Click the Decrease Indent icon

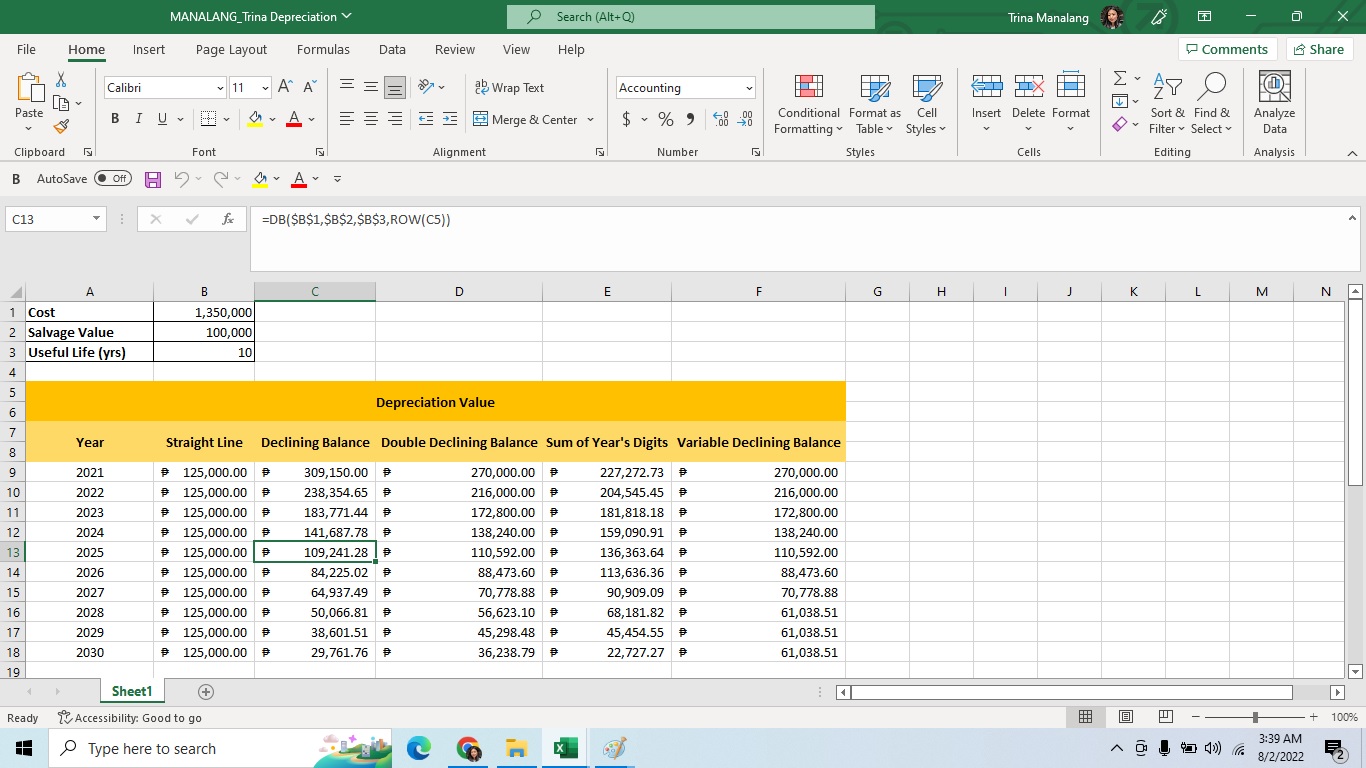coord(426,119)
